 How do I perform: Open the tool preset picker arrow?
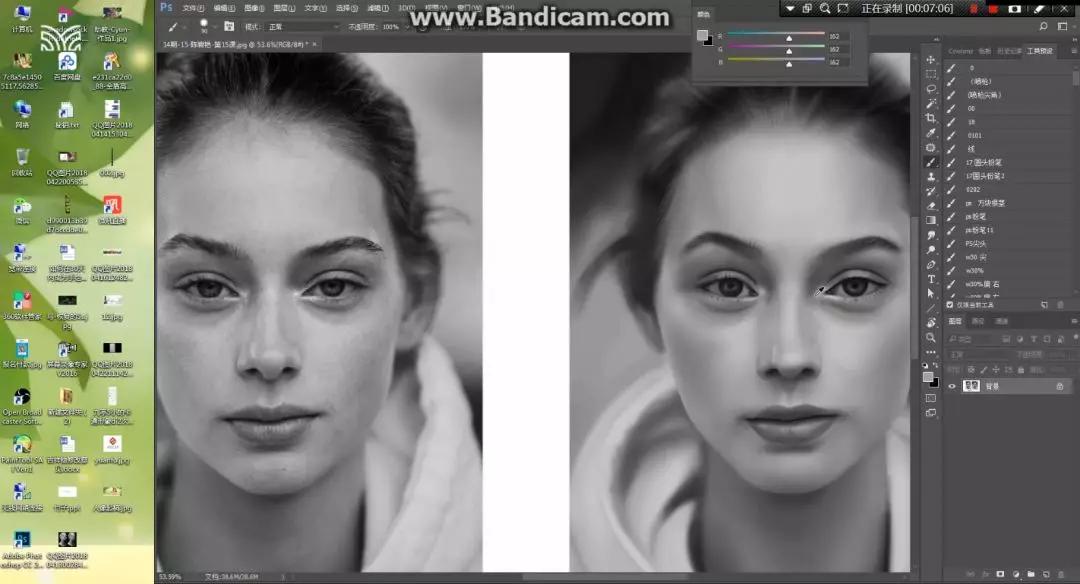[x=183, y=26]
